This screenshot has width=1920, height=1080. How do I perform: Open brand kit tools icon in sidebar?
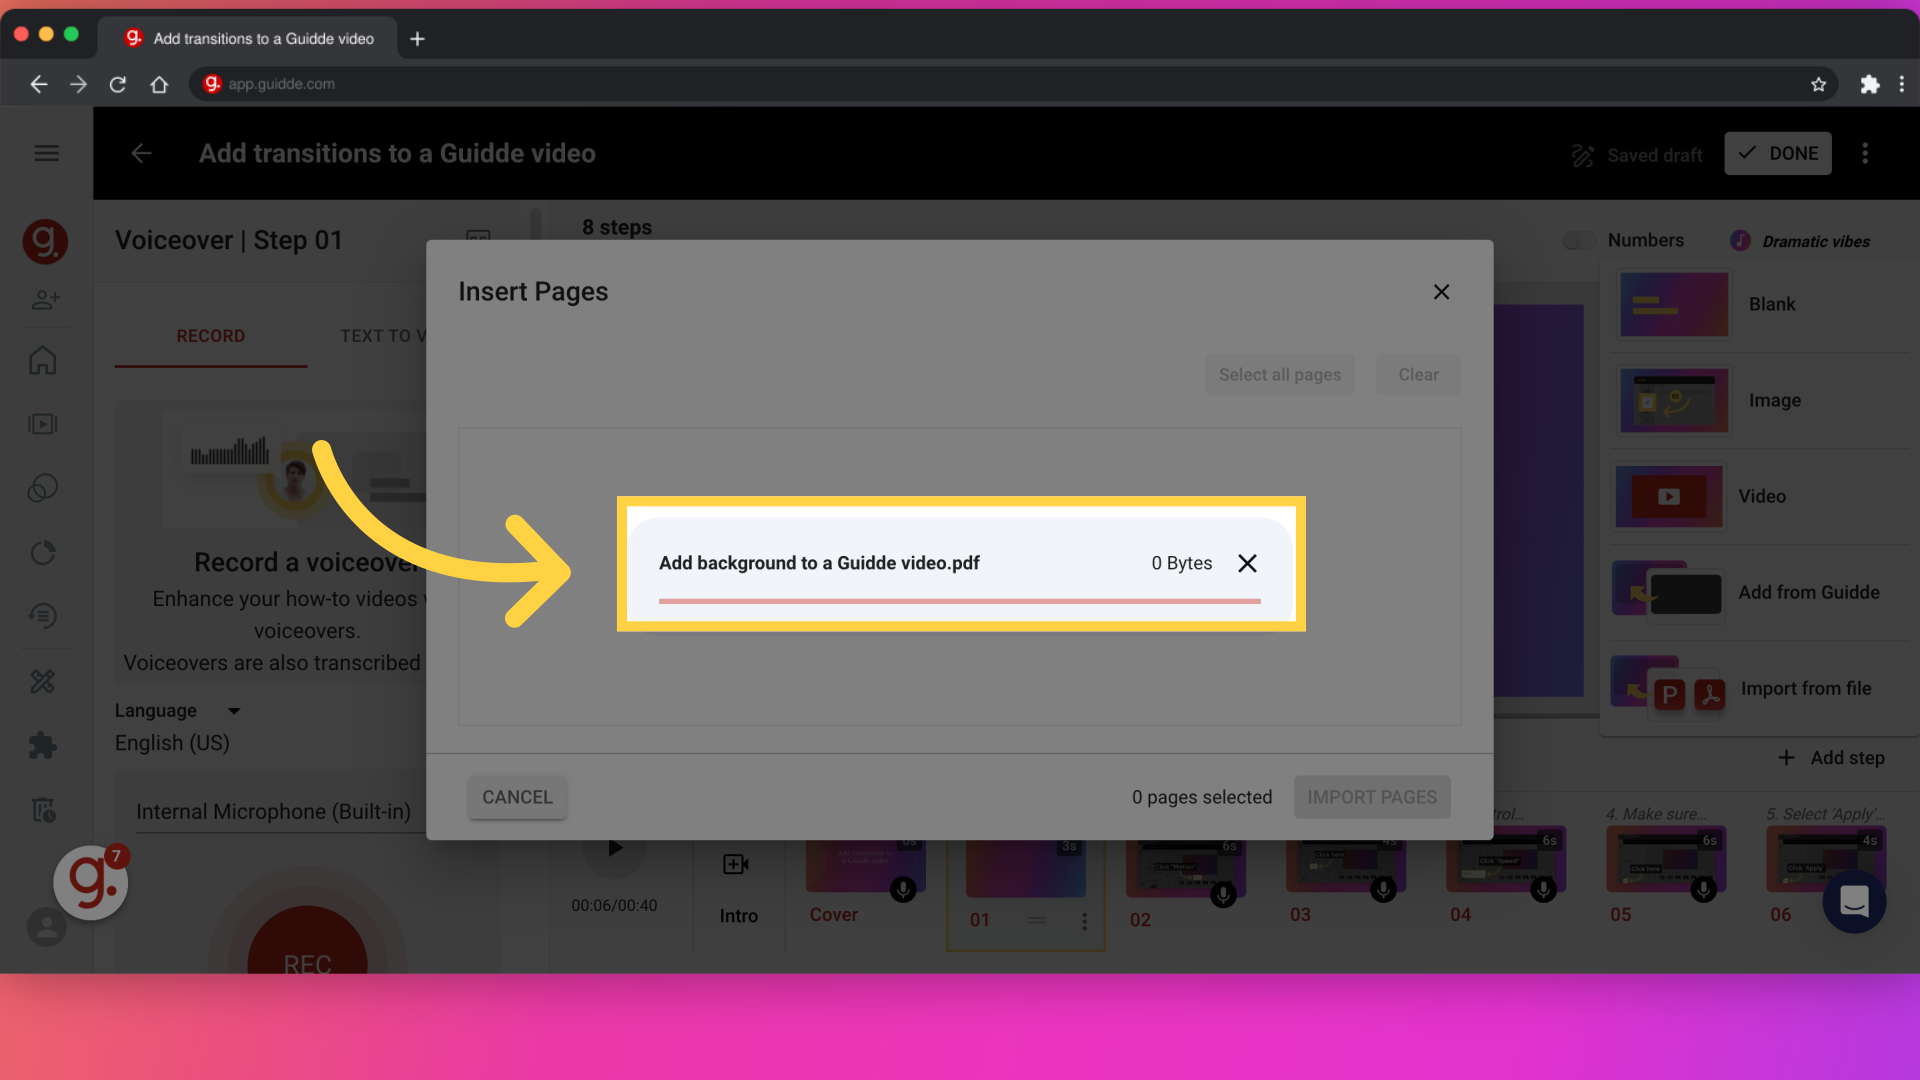[42, 681]
